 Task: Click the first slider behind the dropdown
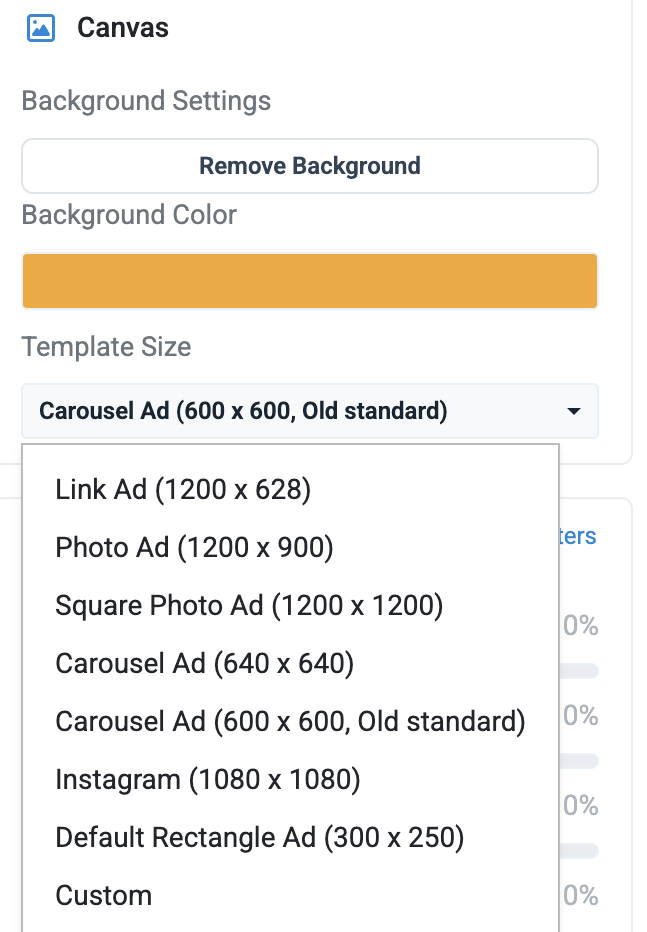[579, 671]
